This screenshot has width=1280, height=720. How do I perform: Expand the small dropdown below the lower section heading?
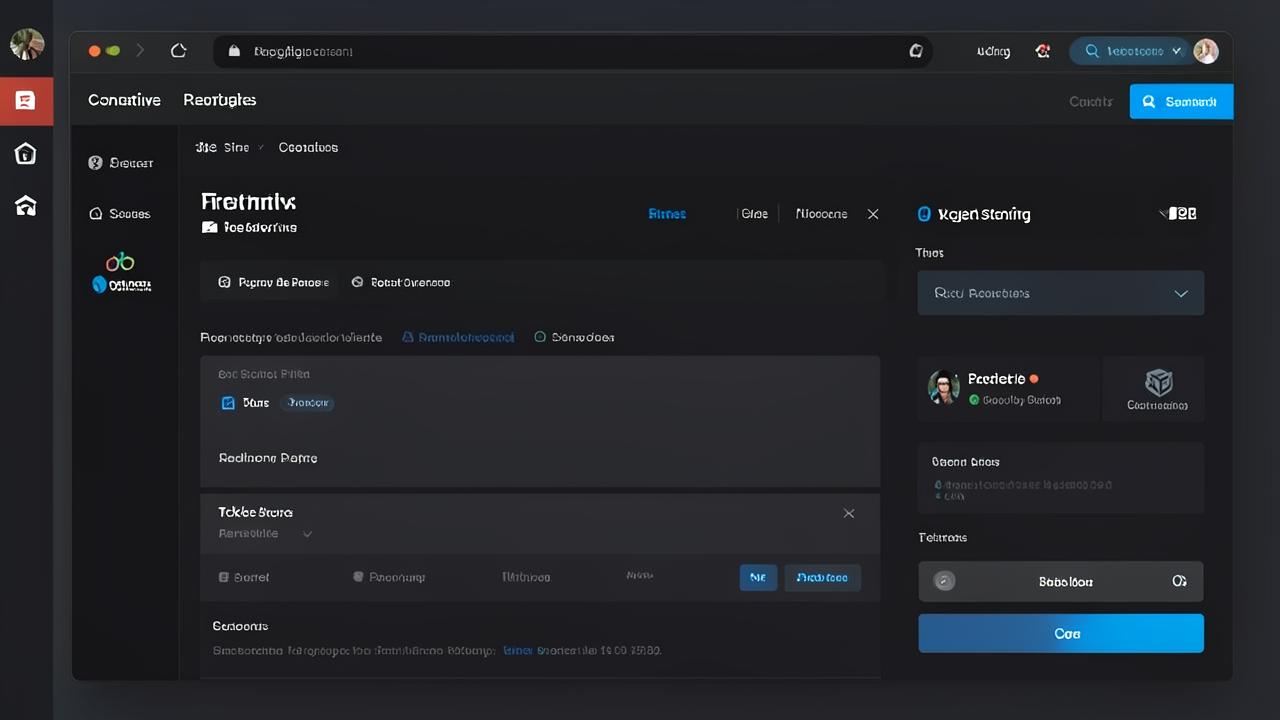[x=307, y=534]
